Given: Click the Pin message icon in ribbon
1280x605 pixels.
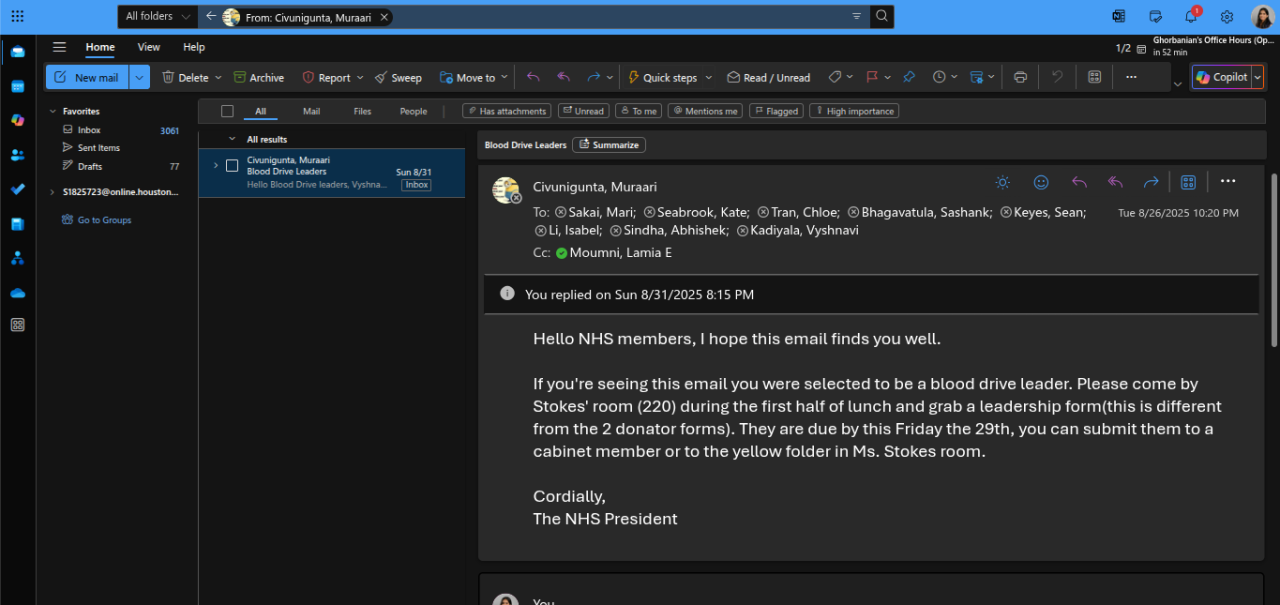Looking at the screenshot, I should click(909, 77).
